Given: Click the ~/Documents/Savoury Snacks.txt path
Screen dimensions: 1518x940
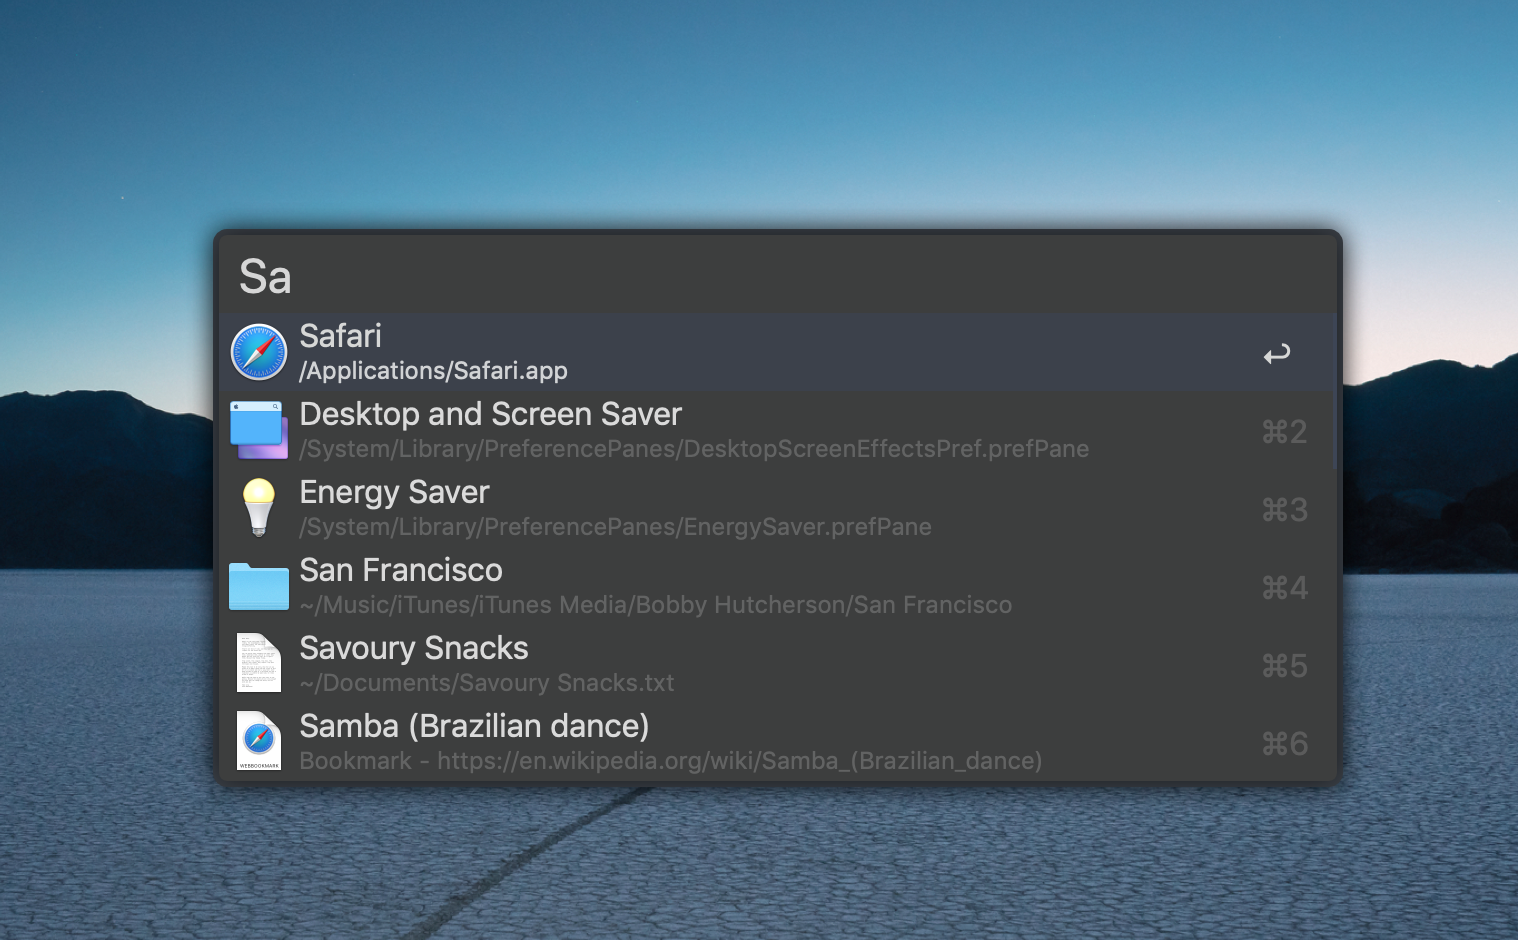Looking at the screenshot, I should (487, 683).
